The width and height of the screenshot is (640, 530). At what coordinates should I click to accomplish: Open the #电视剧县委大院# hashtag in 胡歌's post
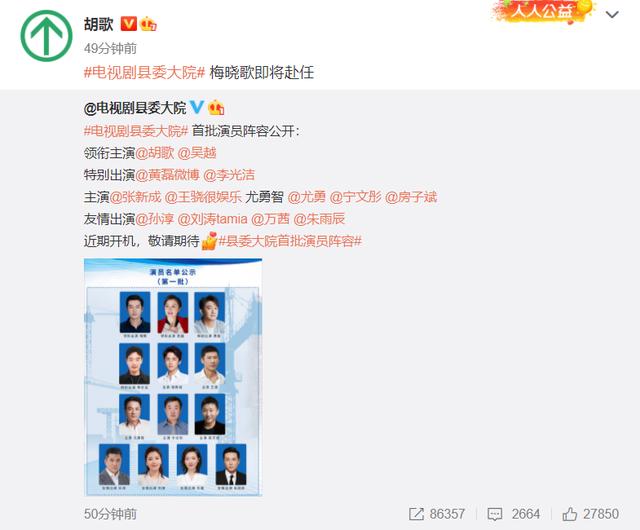coord(144,73)
